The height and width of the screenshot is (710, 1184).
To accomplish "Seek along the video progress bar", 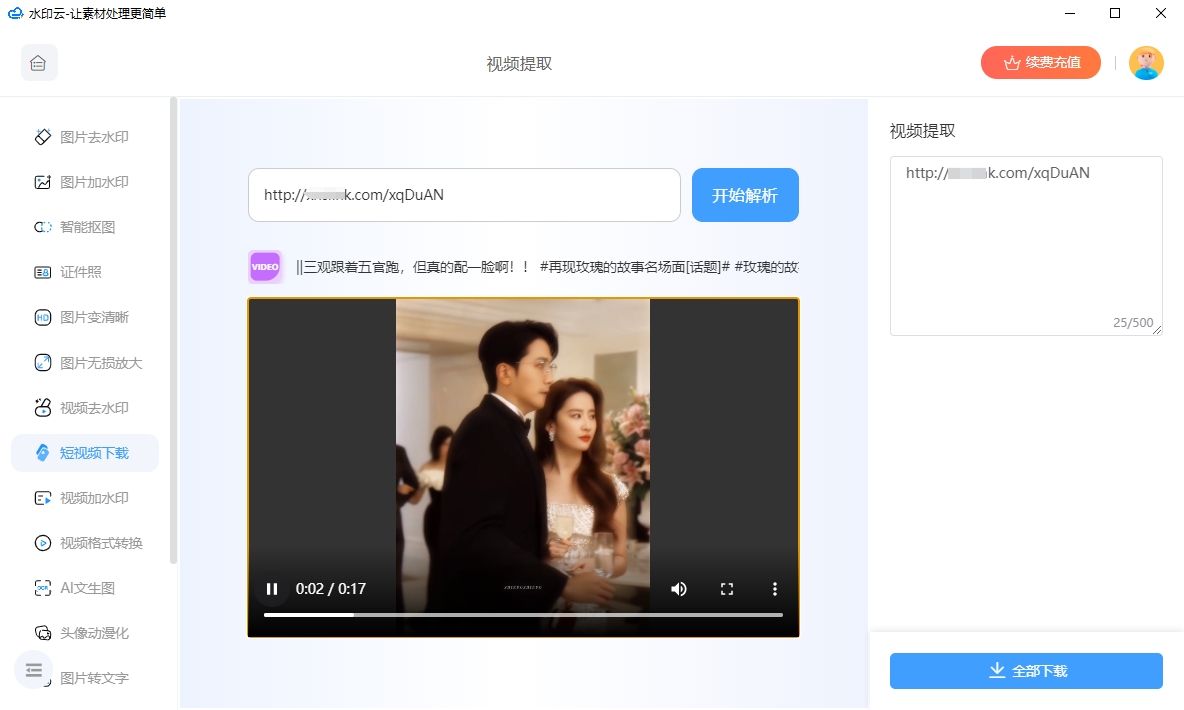I will [523, 615].
